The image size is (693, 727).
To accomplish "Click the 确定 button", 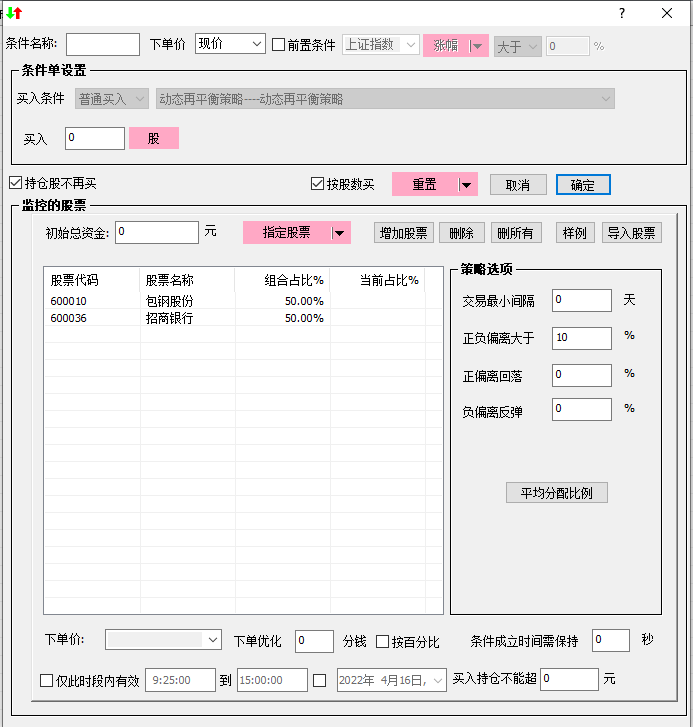I will click(583, 185).
